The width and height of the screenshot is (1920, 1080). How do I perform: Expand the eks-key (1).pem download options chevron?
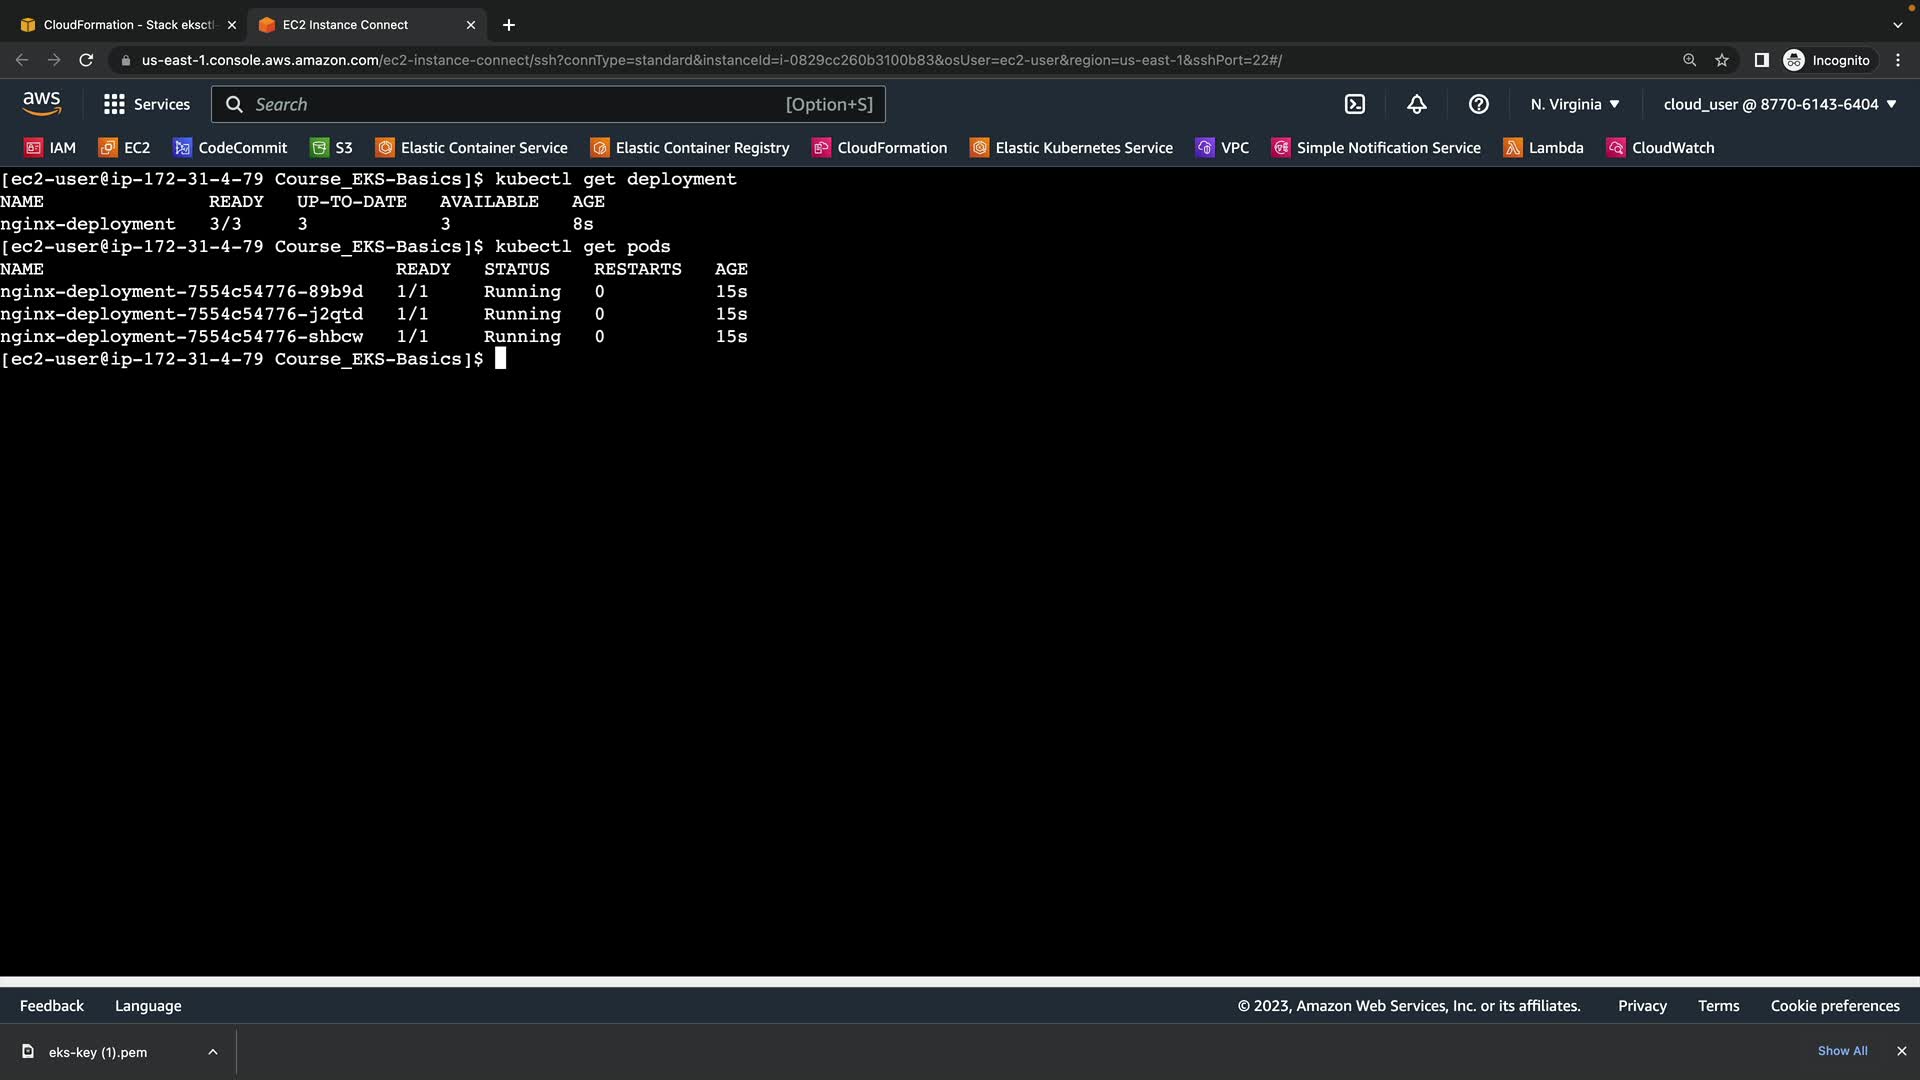(212, 1052)
